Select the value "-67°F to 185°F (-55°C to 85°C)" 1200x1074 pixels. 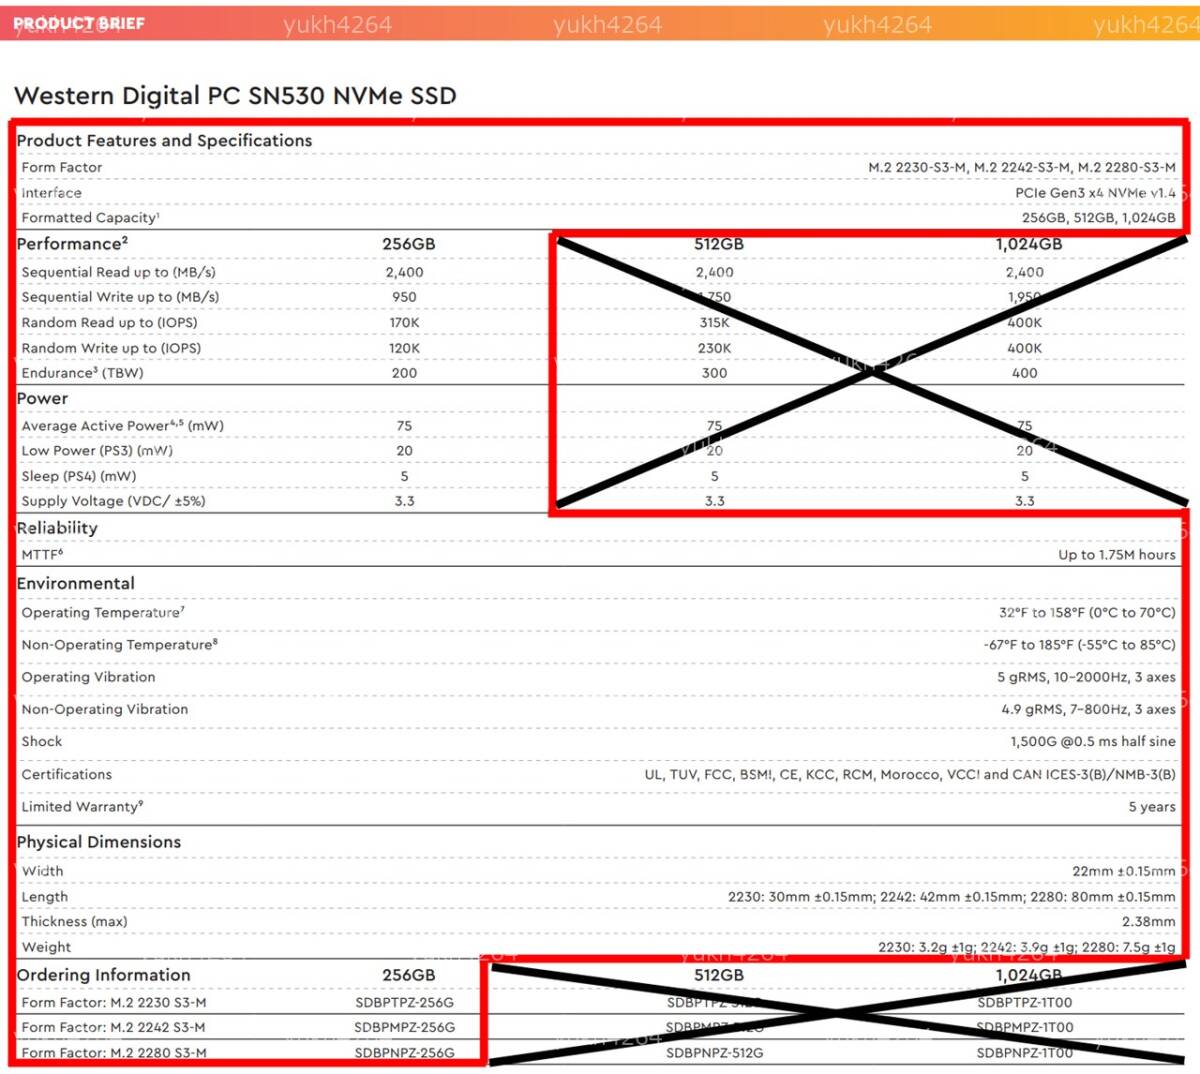[x=1080, y=645]
